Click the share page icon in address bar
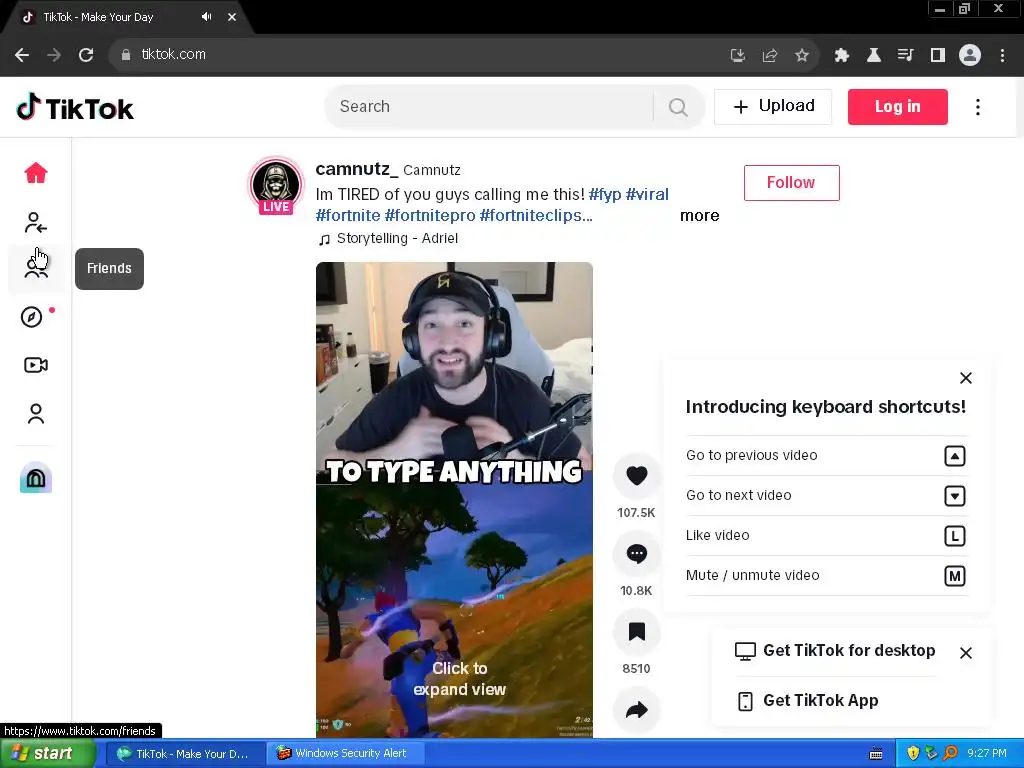 click(770, 56)
